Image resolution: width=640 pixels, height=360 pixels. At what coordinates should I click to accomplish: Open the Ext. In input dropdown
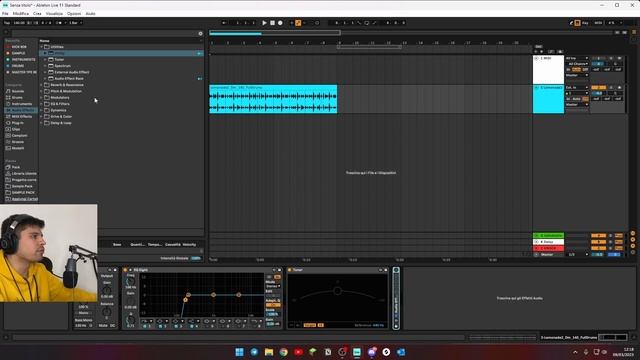[576, 88]
